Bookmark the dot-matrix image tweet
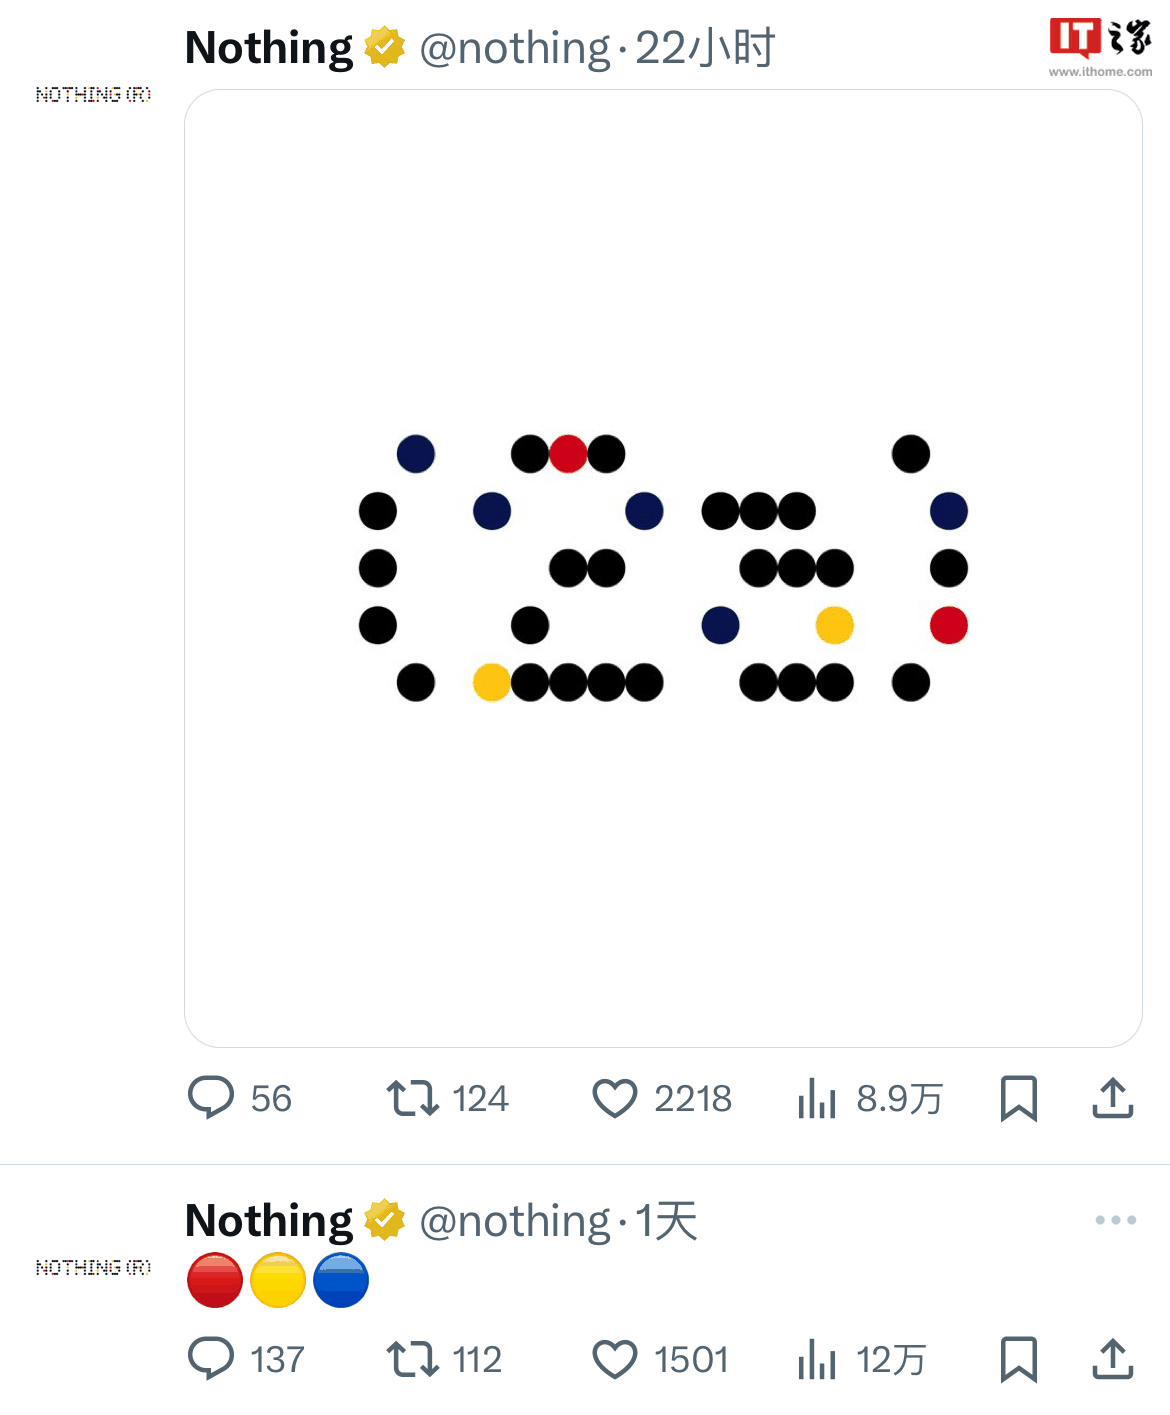Screen dimensions: 1170x1415 click(1018, 1098)
